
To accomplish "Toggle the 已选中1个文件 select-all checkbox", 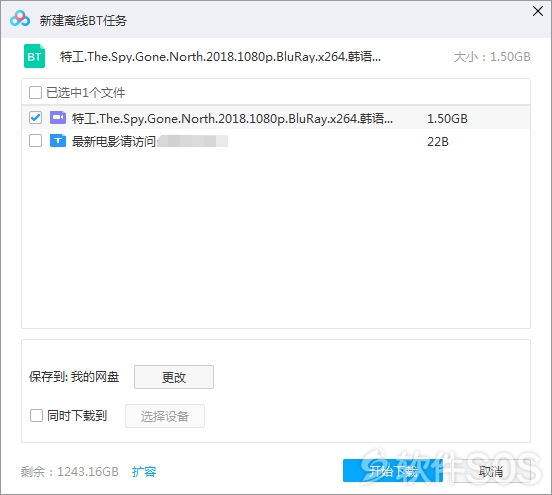I will pyautogui.click(x=35, y=93).
